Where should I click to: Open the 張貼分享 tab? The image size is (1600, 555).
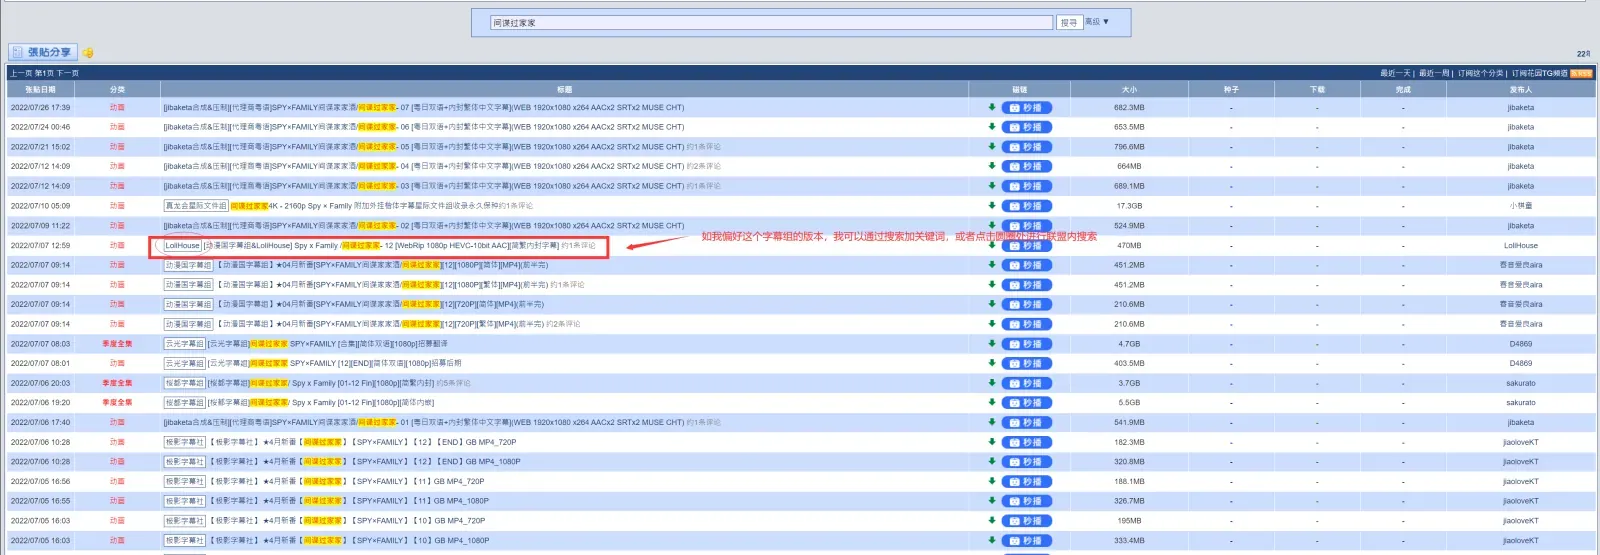tap(43, 52)
